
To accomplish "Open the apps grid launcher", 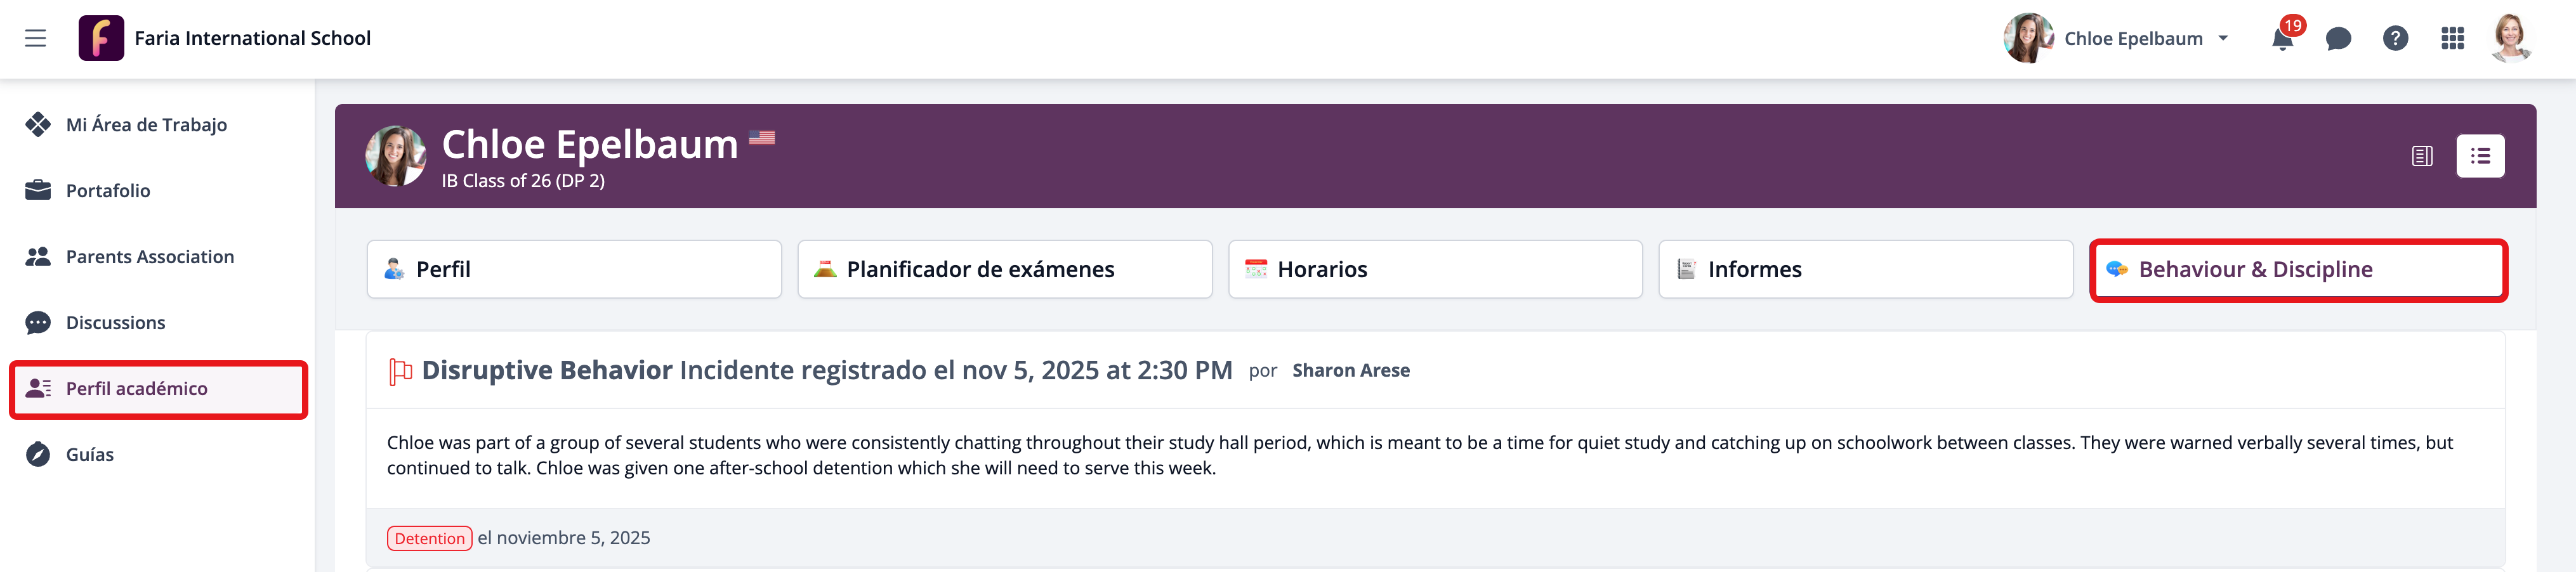I will click(2452, 38).
